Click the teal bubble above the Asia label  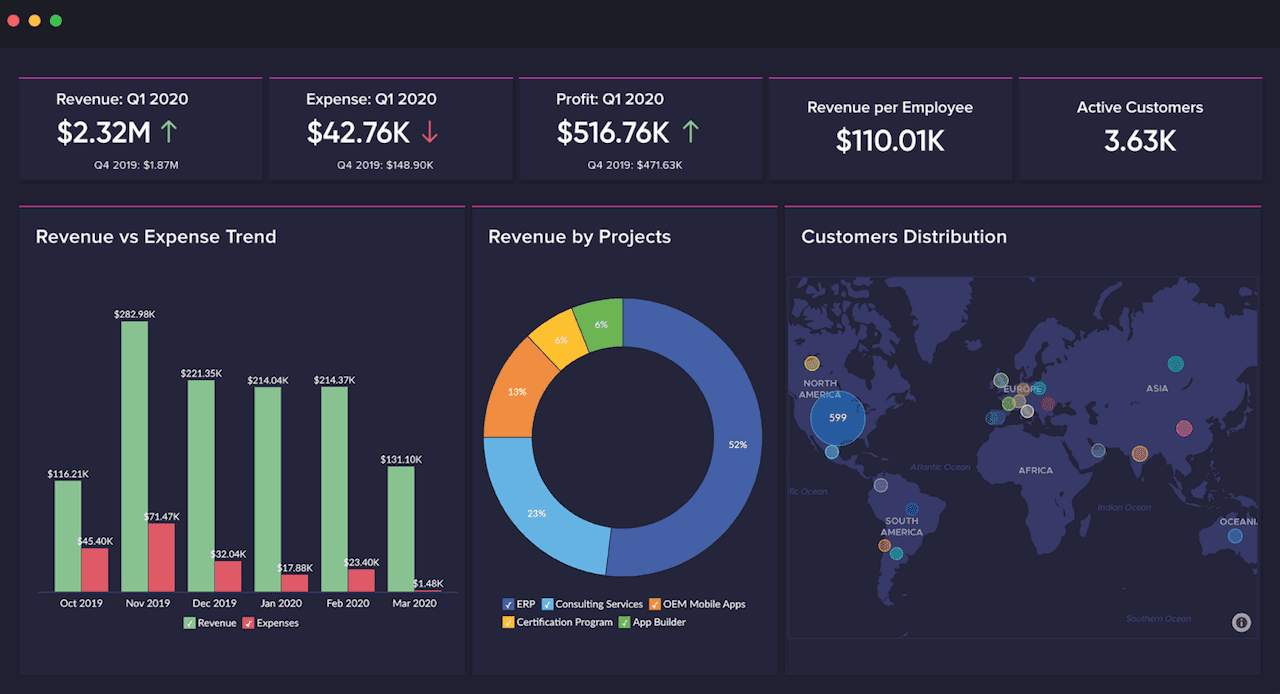click(x=1176, y=364)
